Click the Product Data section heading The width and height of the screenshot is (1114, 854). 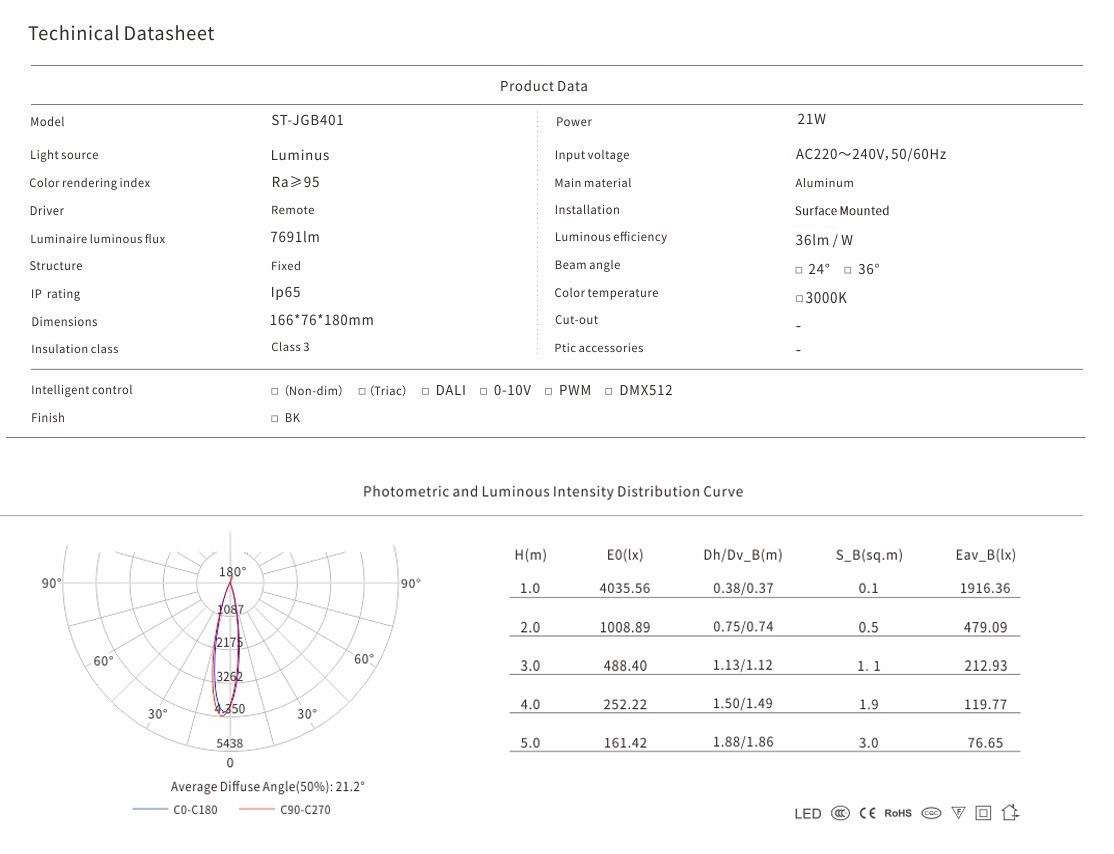[544, 86]
